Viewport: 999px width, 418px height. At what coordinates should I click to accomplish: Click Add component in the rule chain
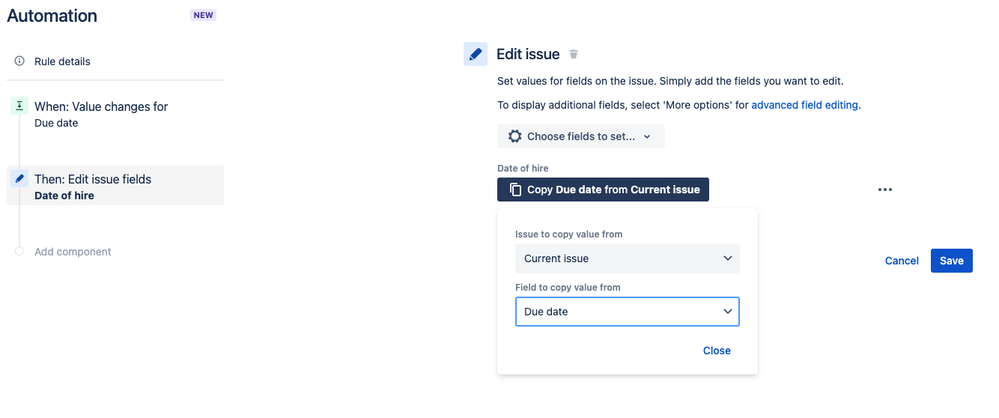point(73,251)
